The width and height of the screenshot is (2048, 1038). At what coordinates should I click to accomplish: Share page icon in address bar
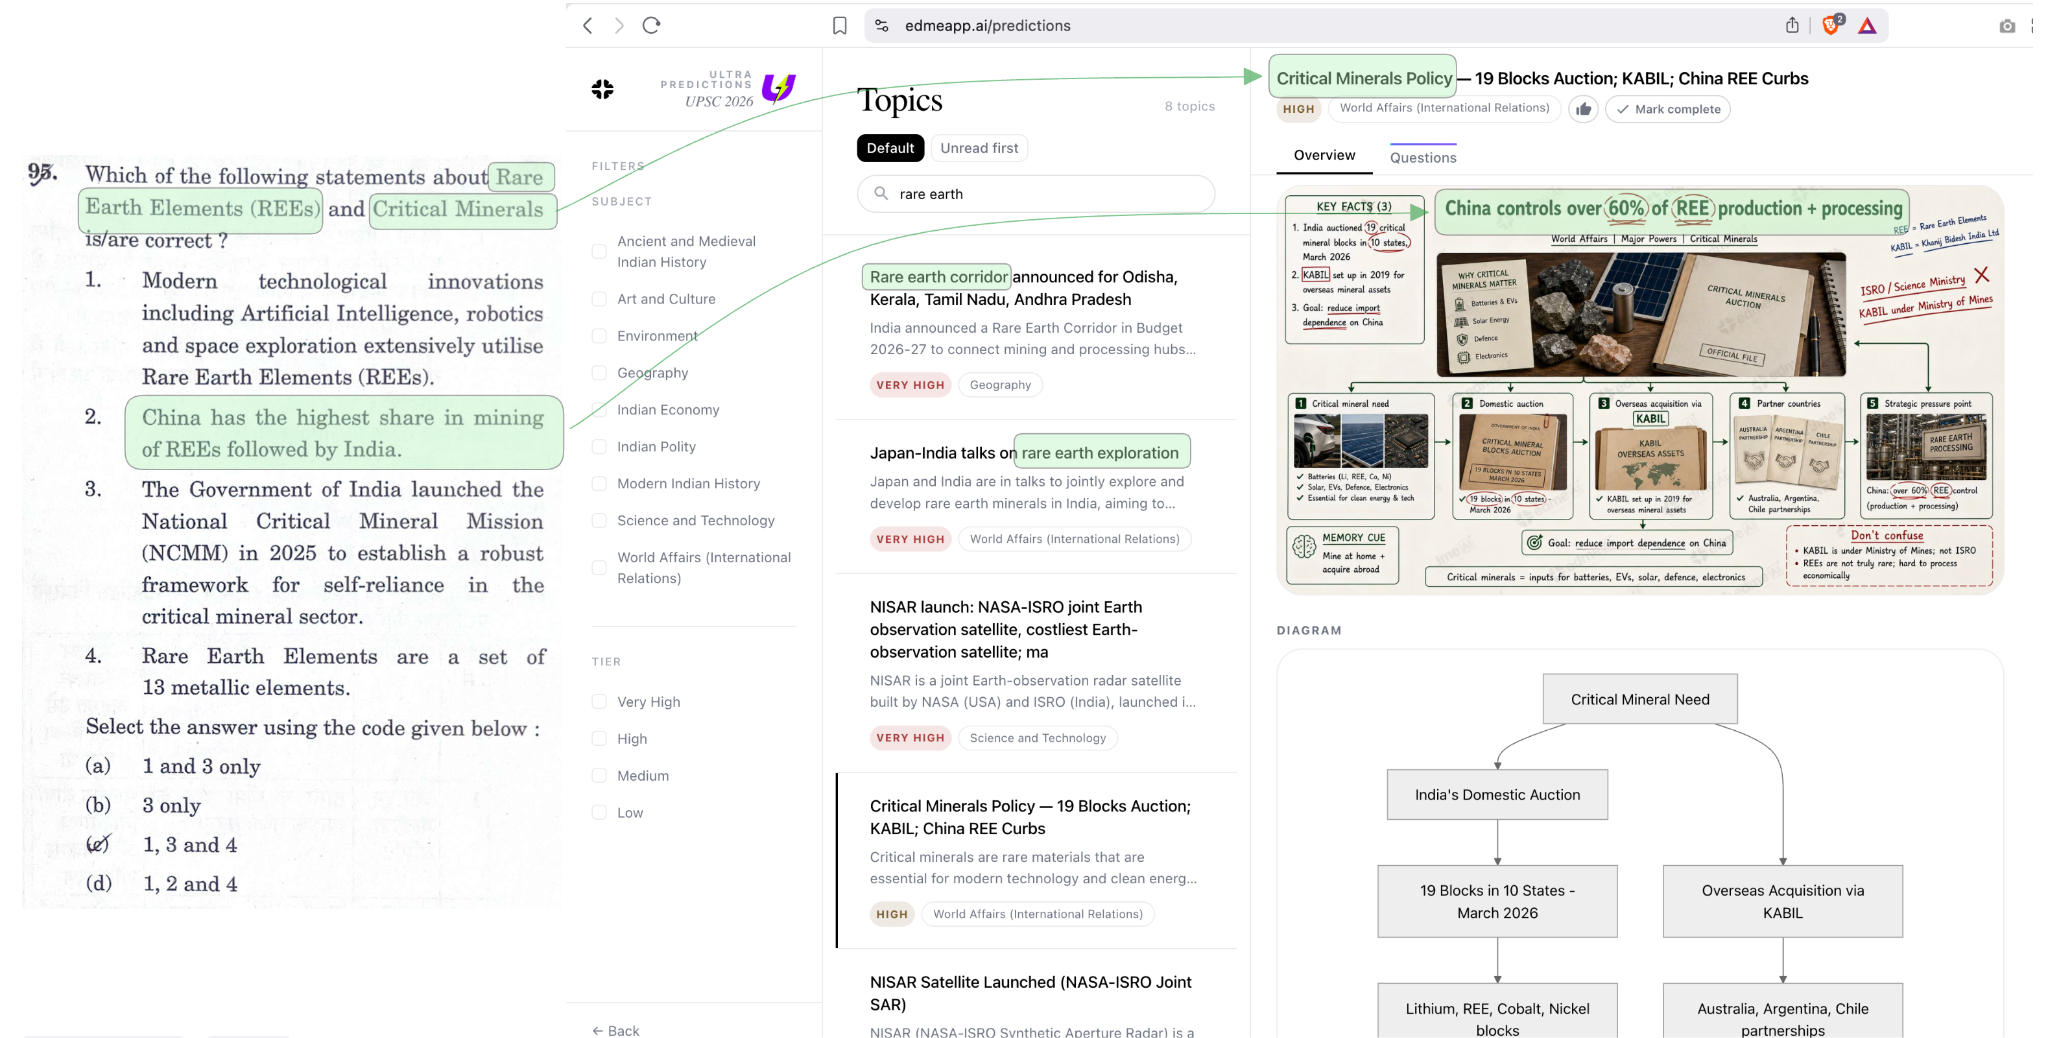coord(1792,26)
